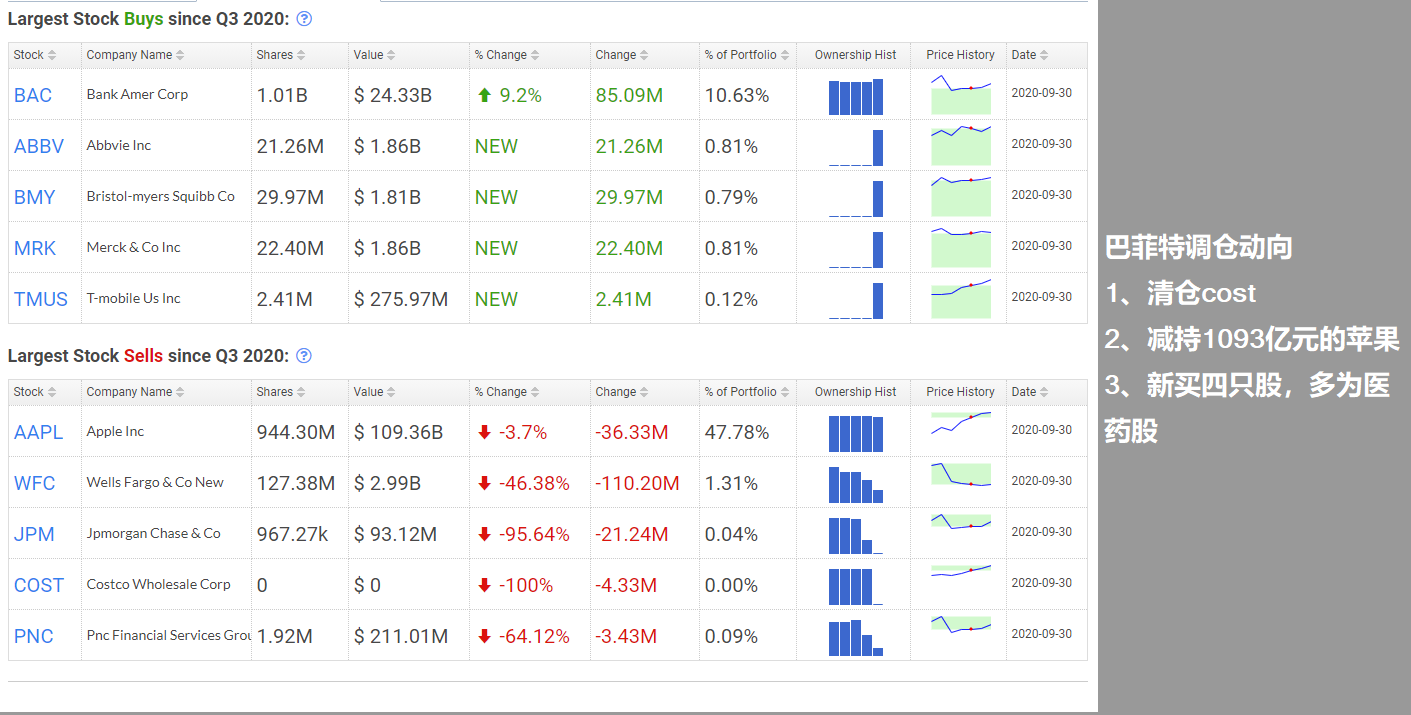Open help icon beside Largest Stock Sells
Screen dimensions: 1411x715
pyautogui.click(x=304, y=356)
